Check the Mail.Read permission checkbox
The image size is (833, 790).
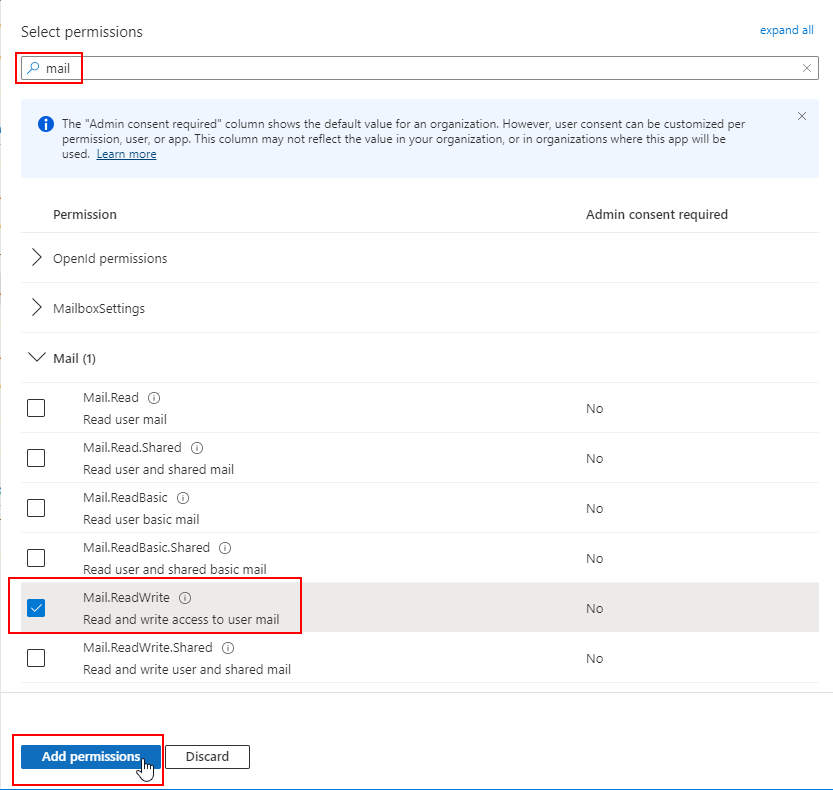pos(36,408)
